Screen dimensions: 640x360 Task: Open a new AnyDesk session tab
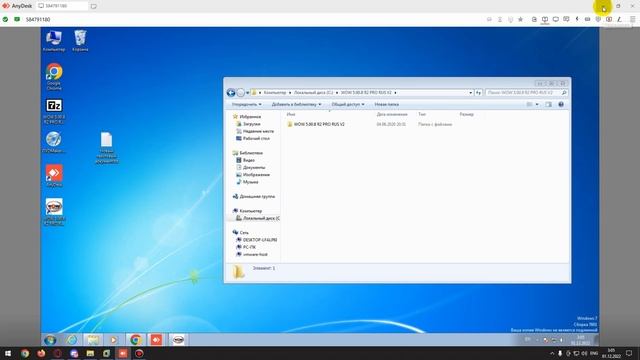coord(93,6)
